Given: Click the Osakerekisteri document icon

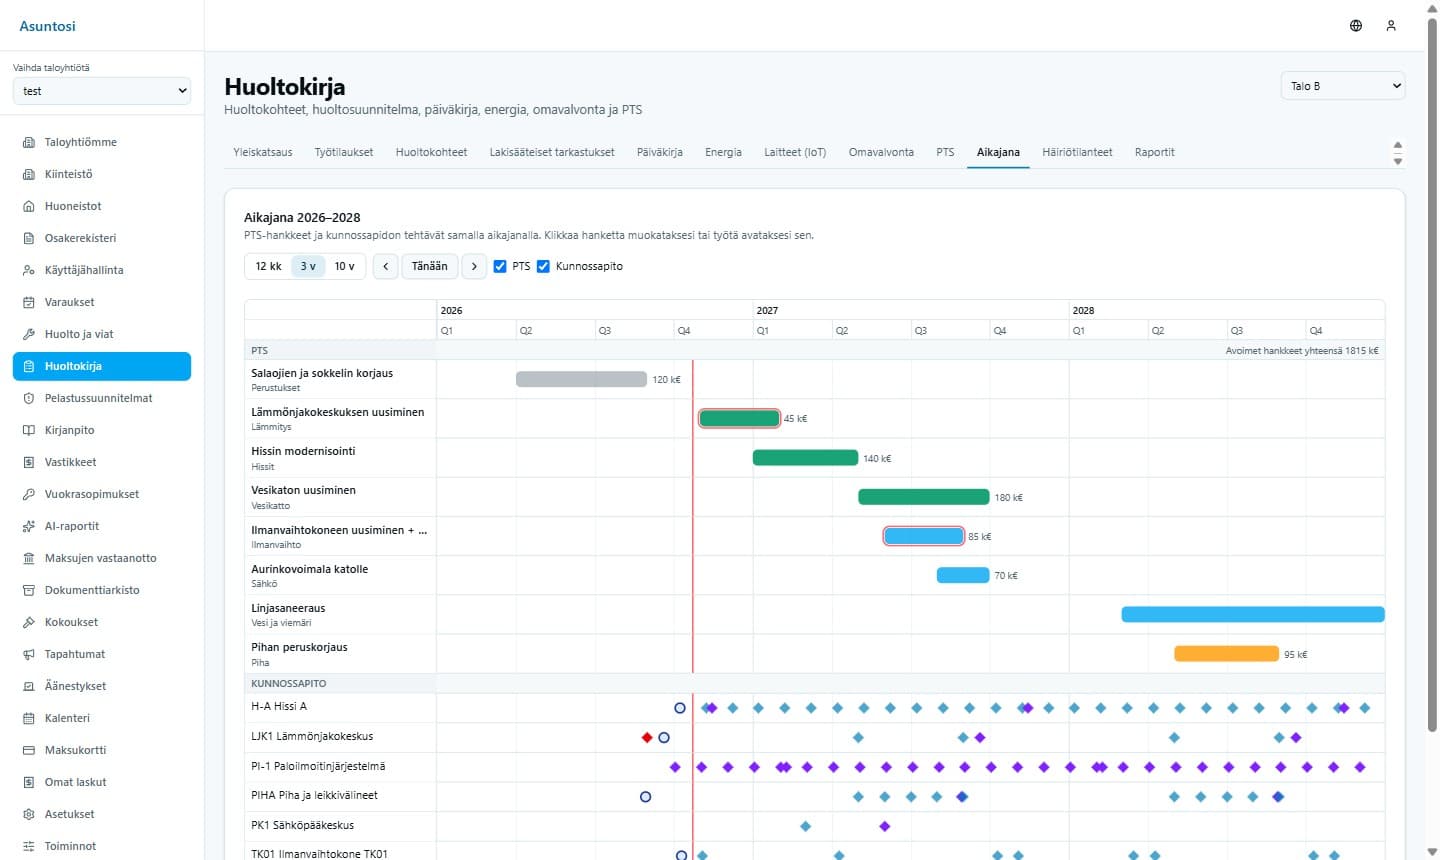Looking at the screenshot, I should 29,238.
